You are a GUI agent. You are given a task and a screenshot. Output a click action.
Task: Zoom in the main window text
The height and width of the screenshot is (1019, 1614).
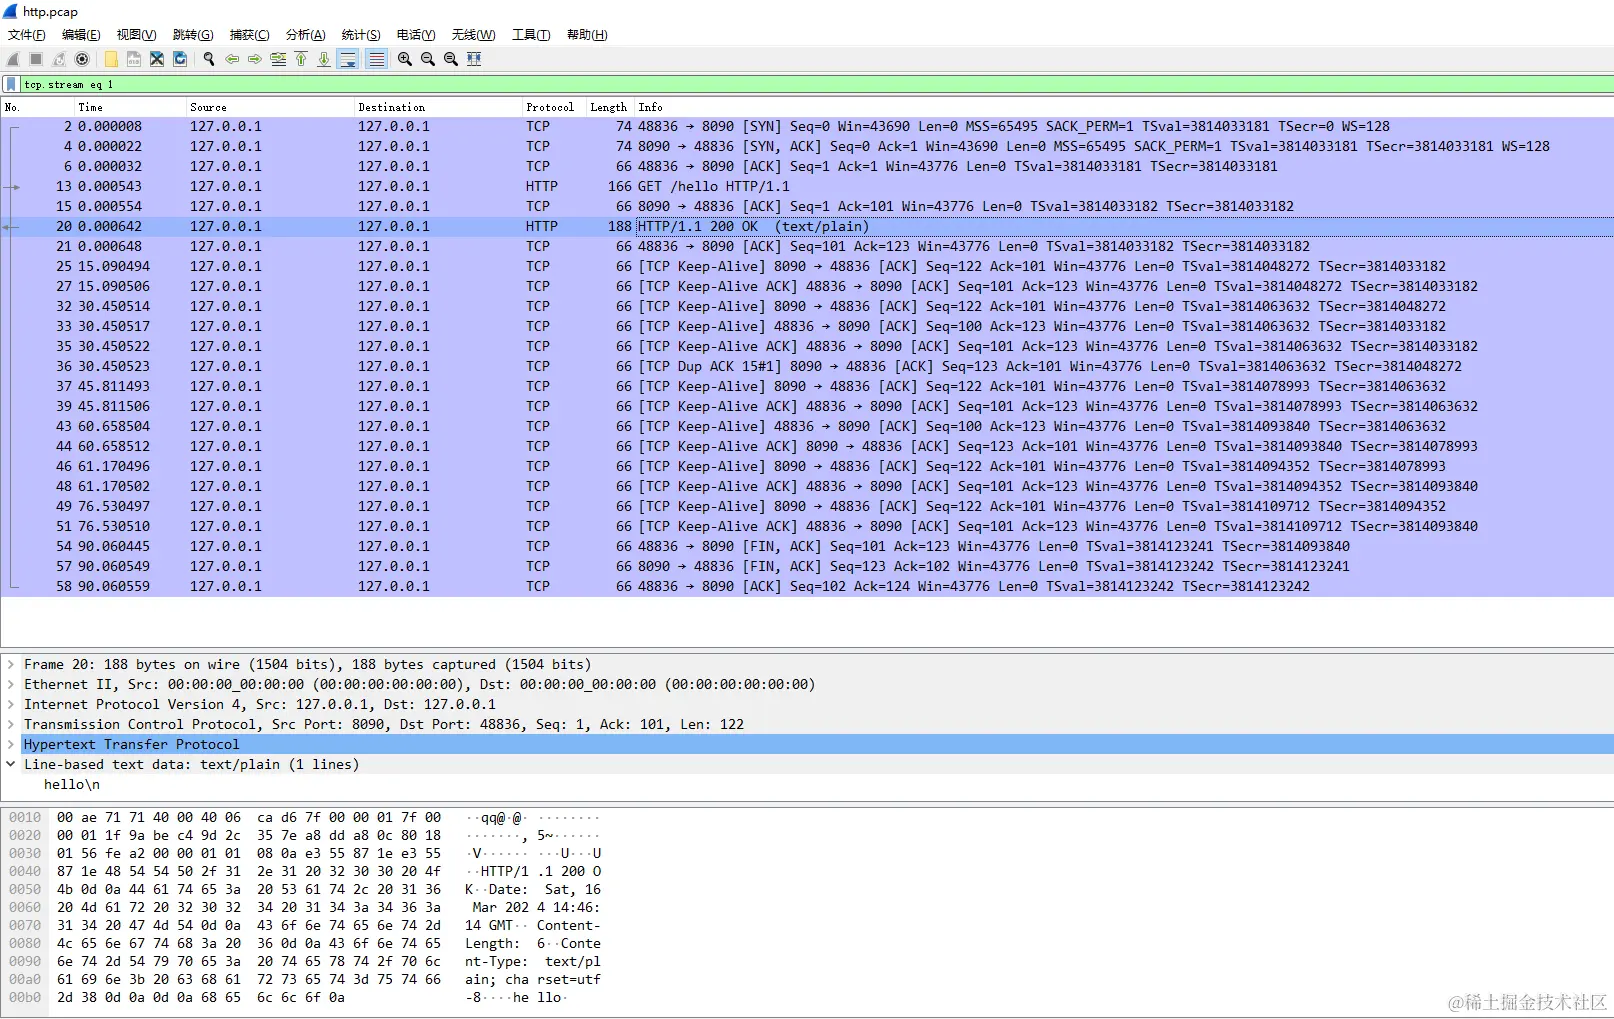coord(405,59)
